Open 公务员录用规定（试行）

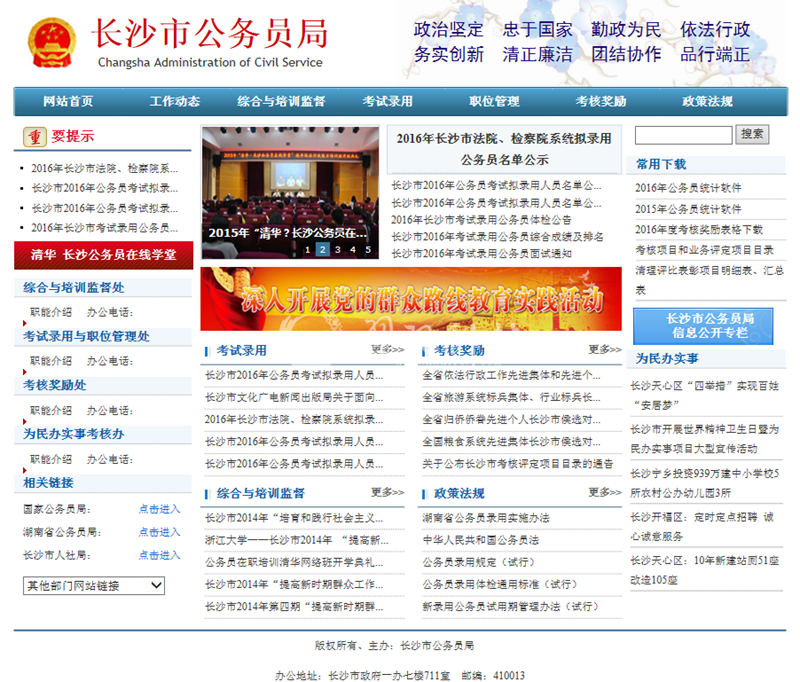479,562
